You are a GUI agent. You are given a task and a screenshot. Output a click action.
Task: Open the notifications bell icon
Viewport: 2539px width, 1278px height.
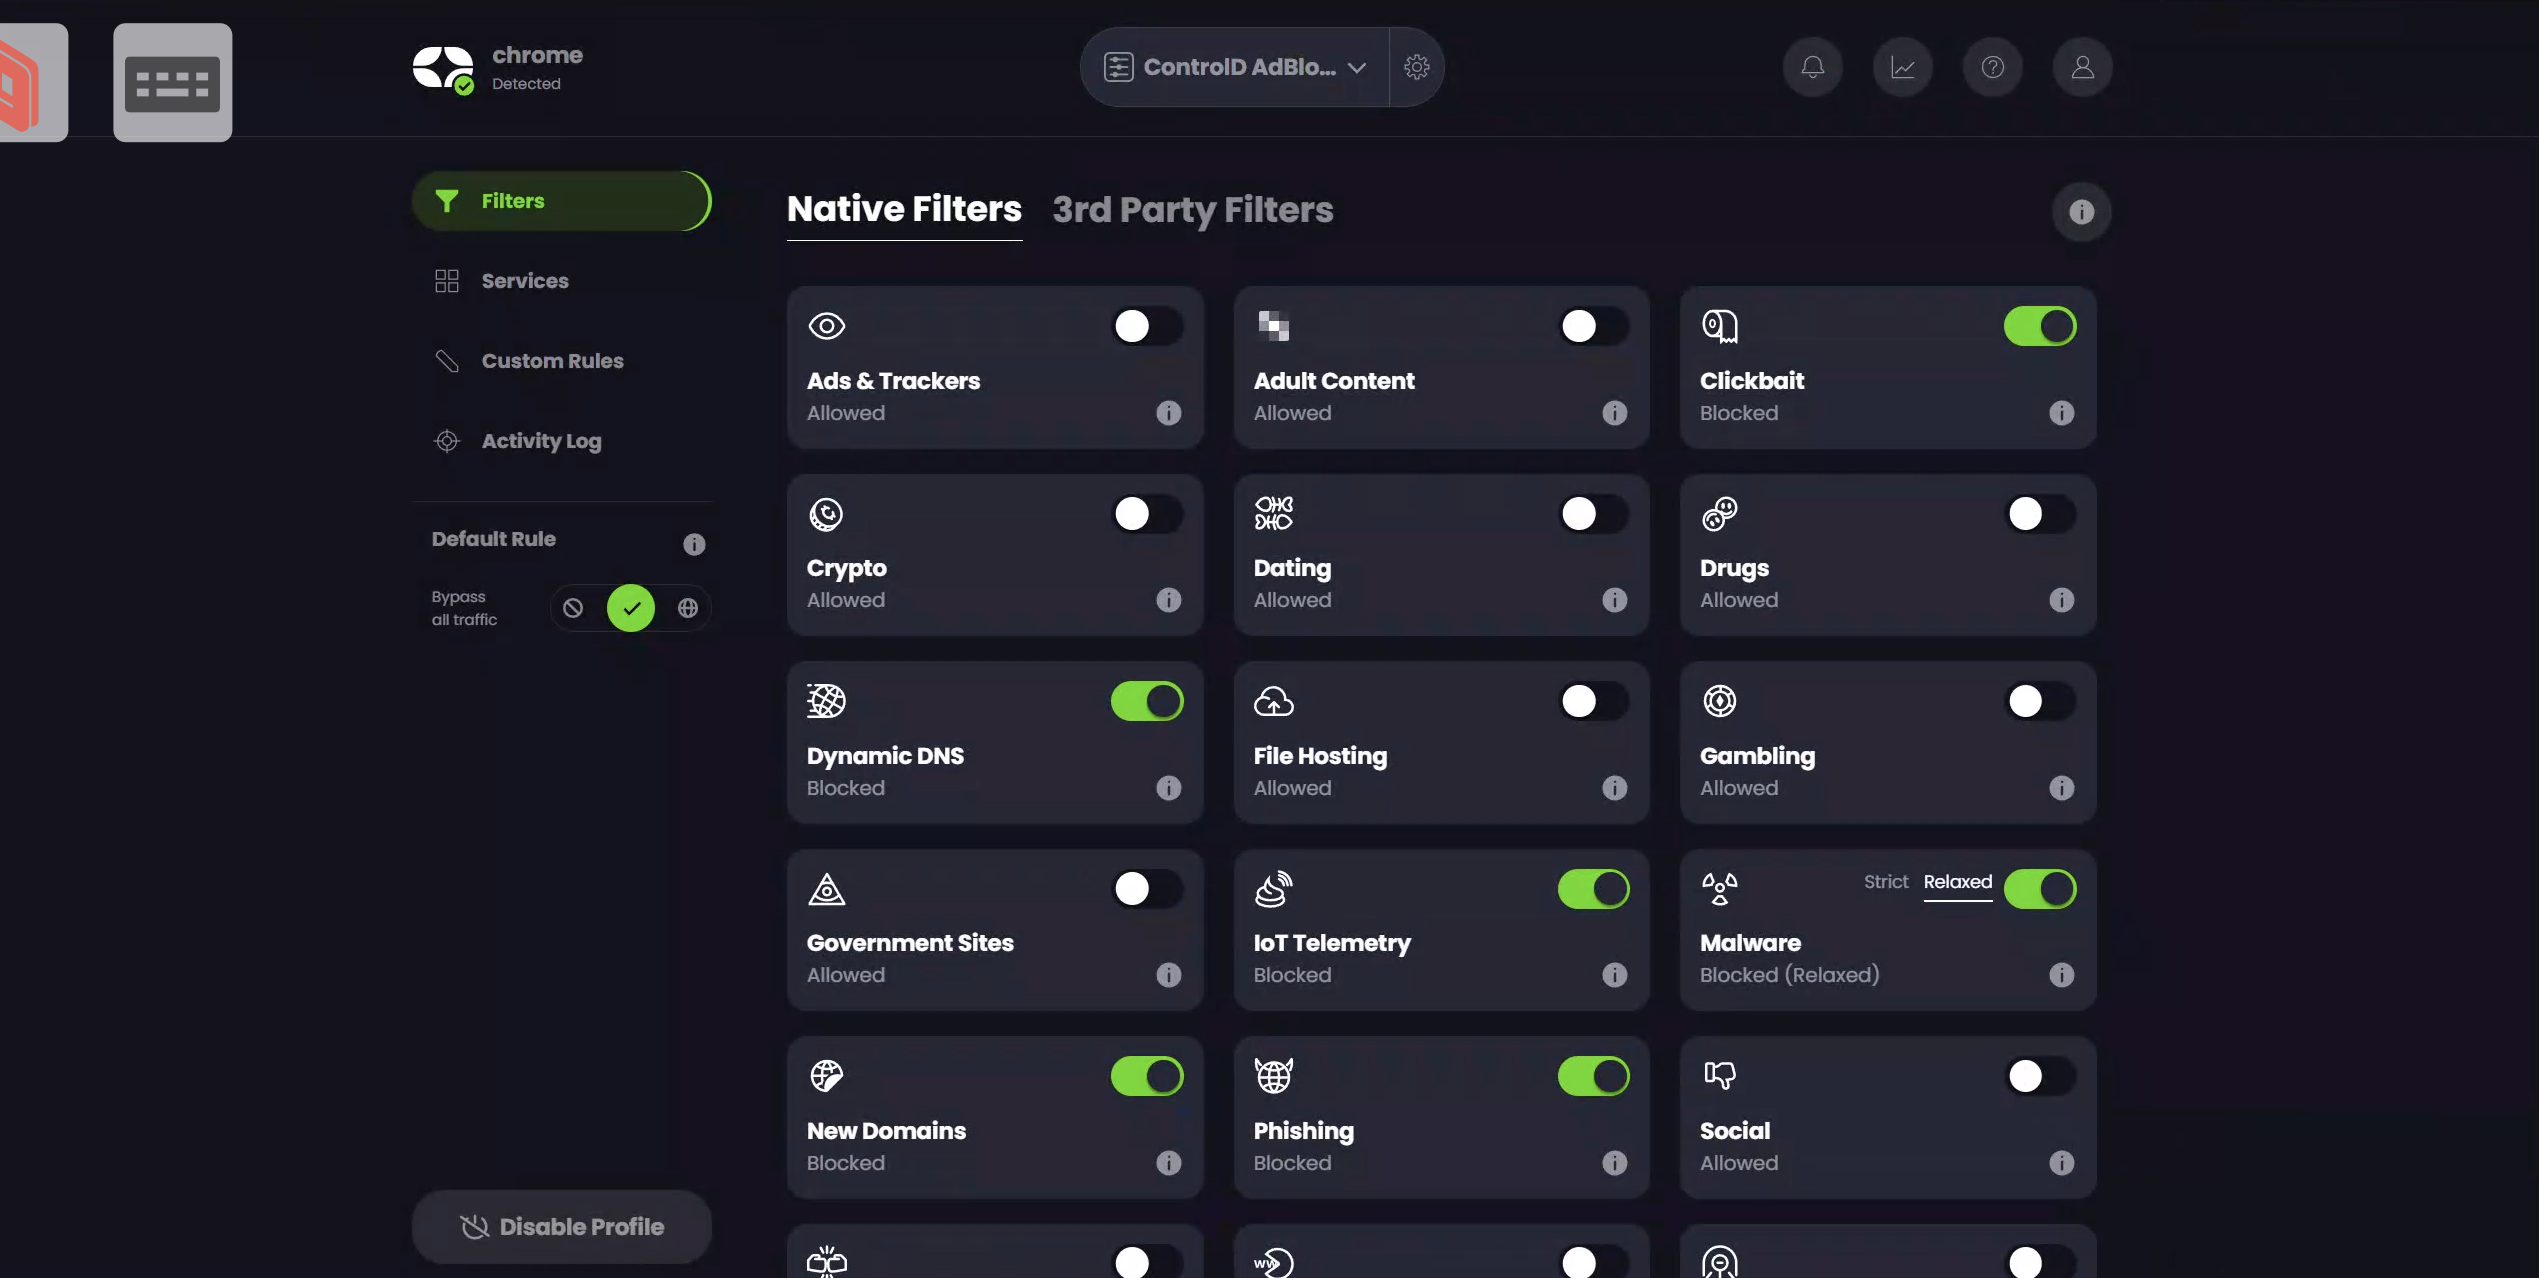1812,67
